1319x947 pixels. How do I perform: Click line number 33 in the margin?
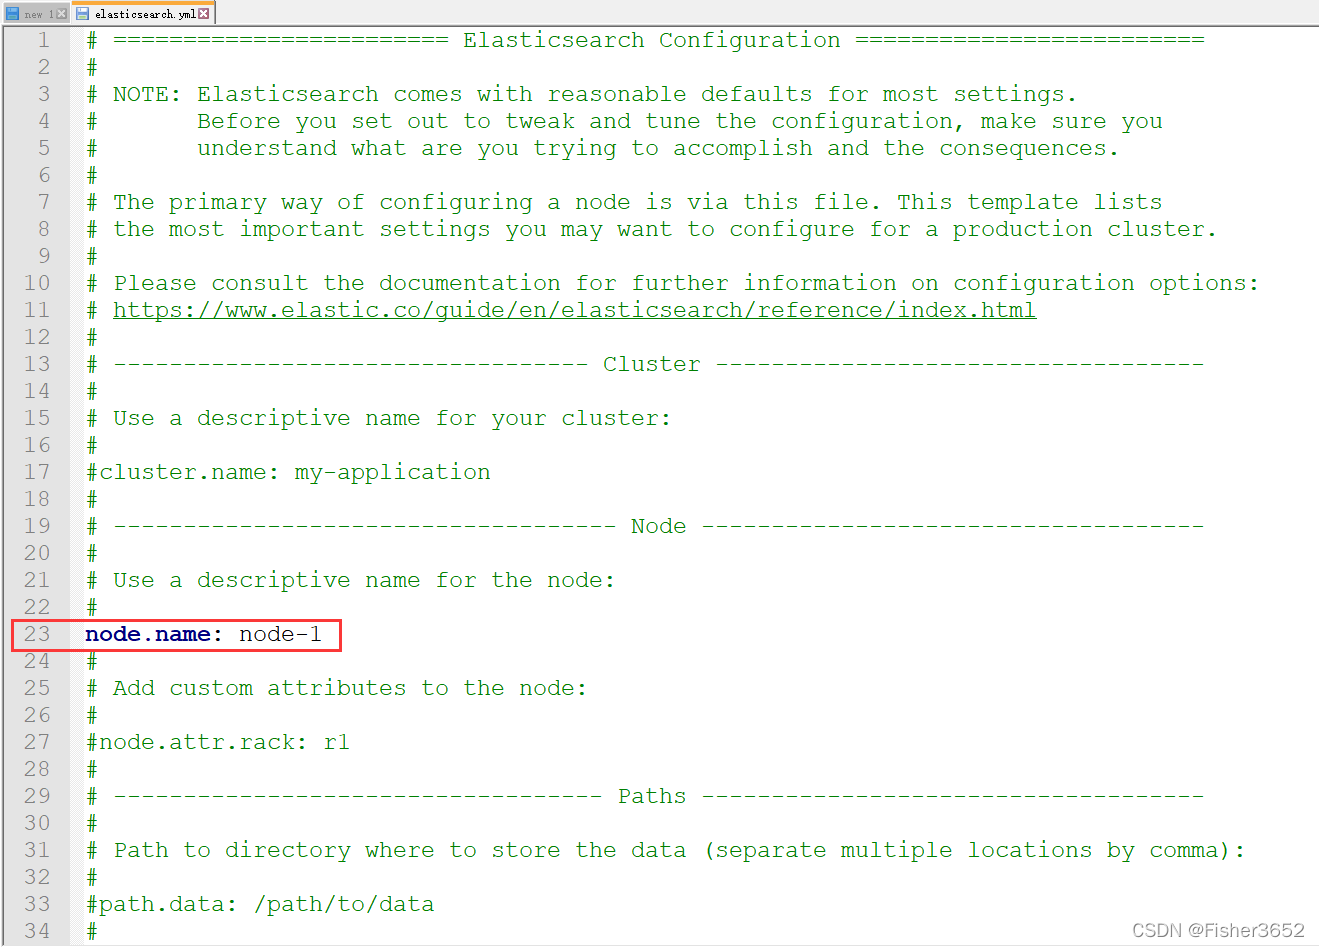(37, 904)
